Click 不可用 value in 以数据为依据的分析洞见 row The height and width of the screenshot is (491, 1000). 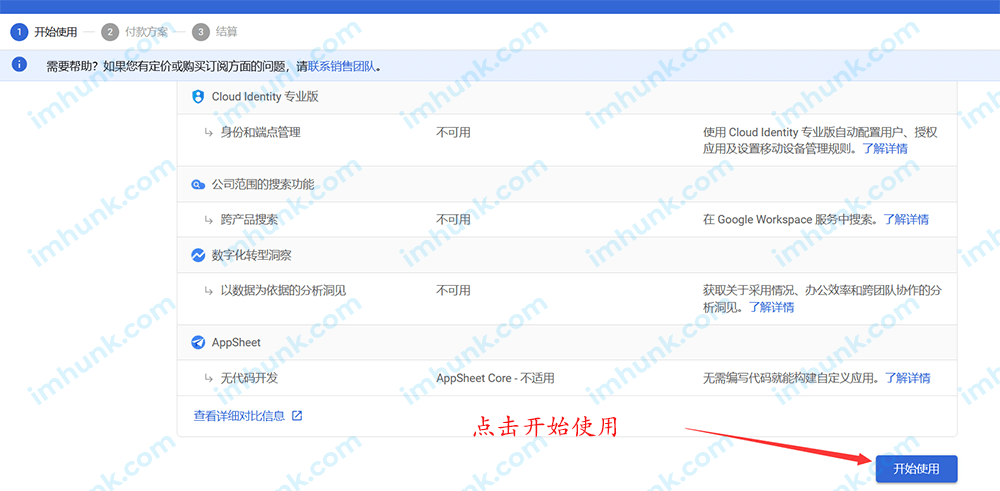click(x=453, y=290)
